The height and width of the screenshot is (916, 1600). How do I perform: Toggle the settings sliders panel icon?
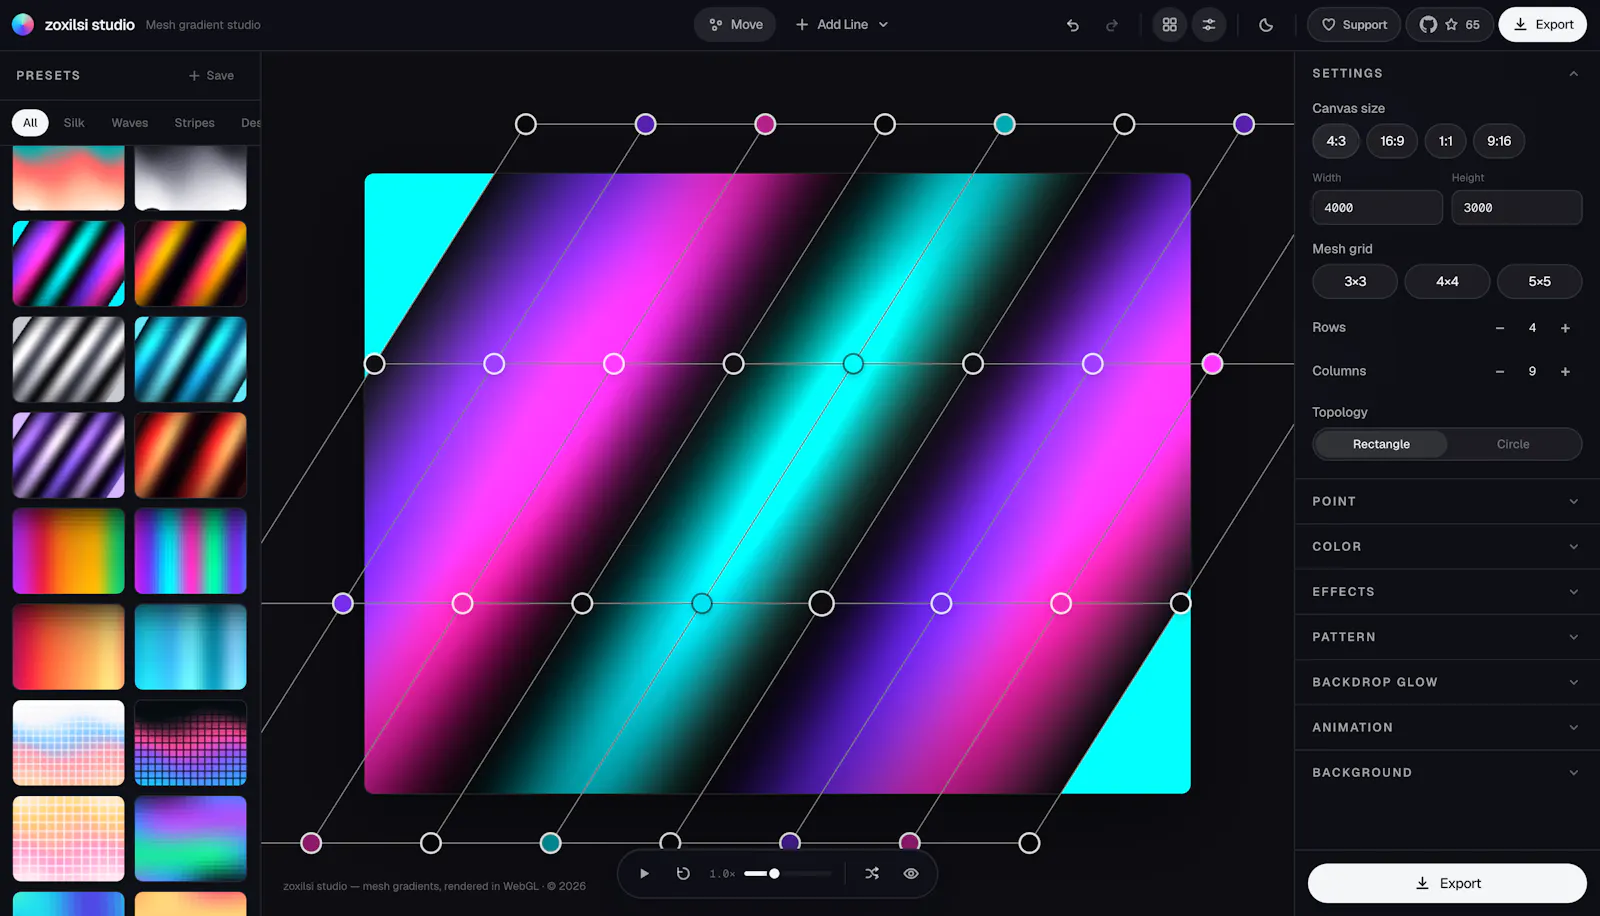point(1208,25)
